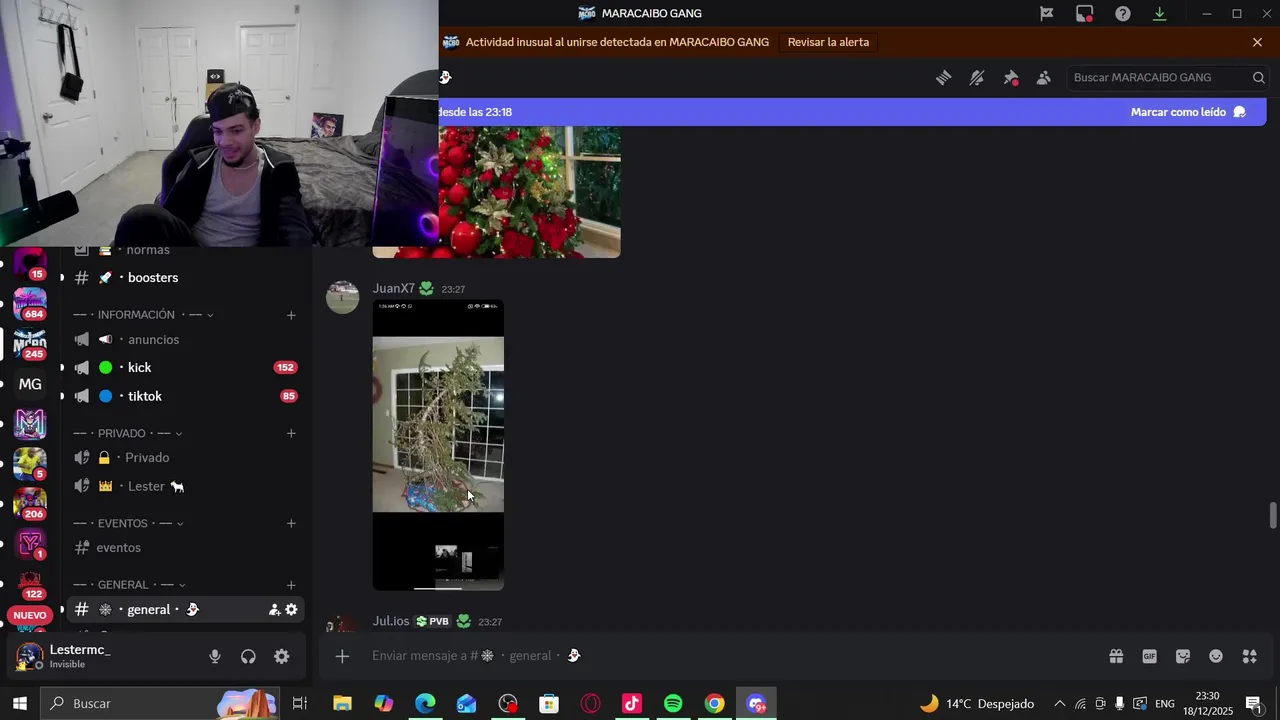Open the edit channel gear on general
Screen dimensions: 1280x720
click(x=291, y=610)
